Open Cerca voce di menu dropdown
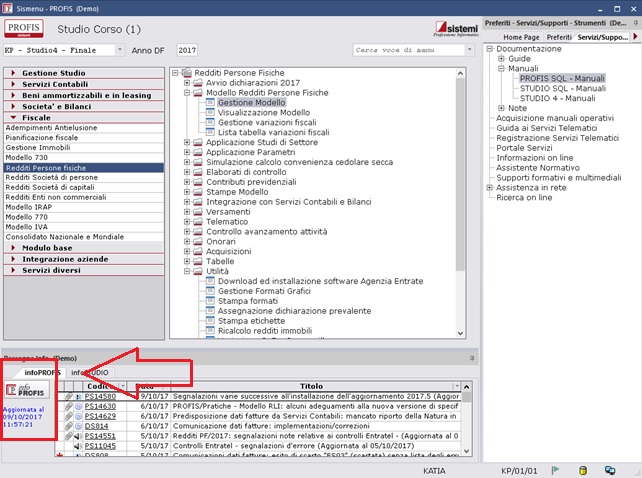 [x=468, y=49]
